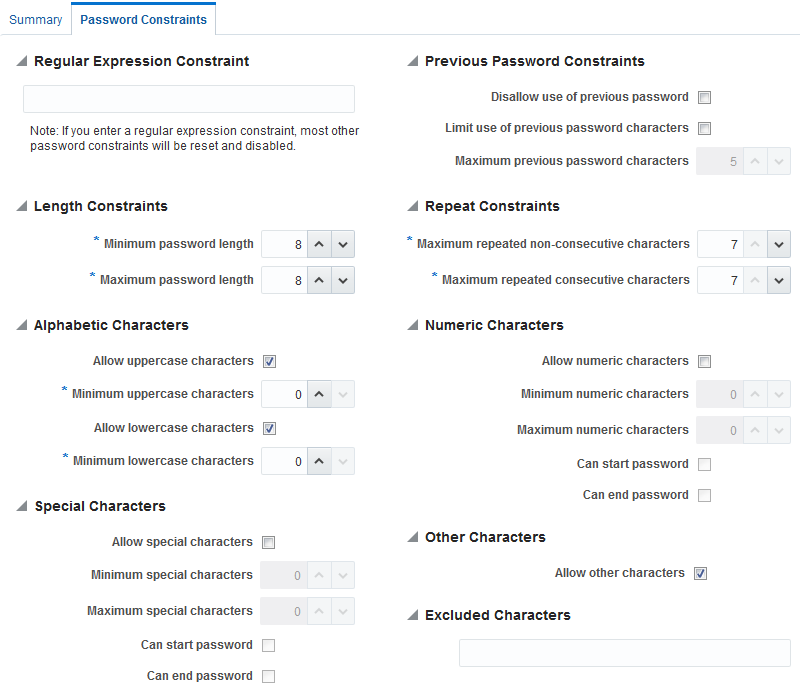Toggle Allow other characters checkbox
This screenshot has height=690, width=800.
pyautogui.click(x=701, y=573)
